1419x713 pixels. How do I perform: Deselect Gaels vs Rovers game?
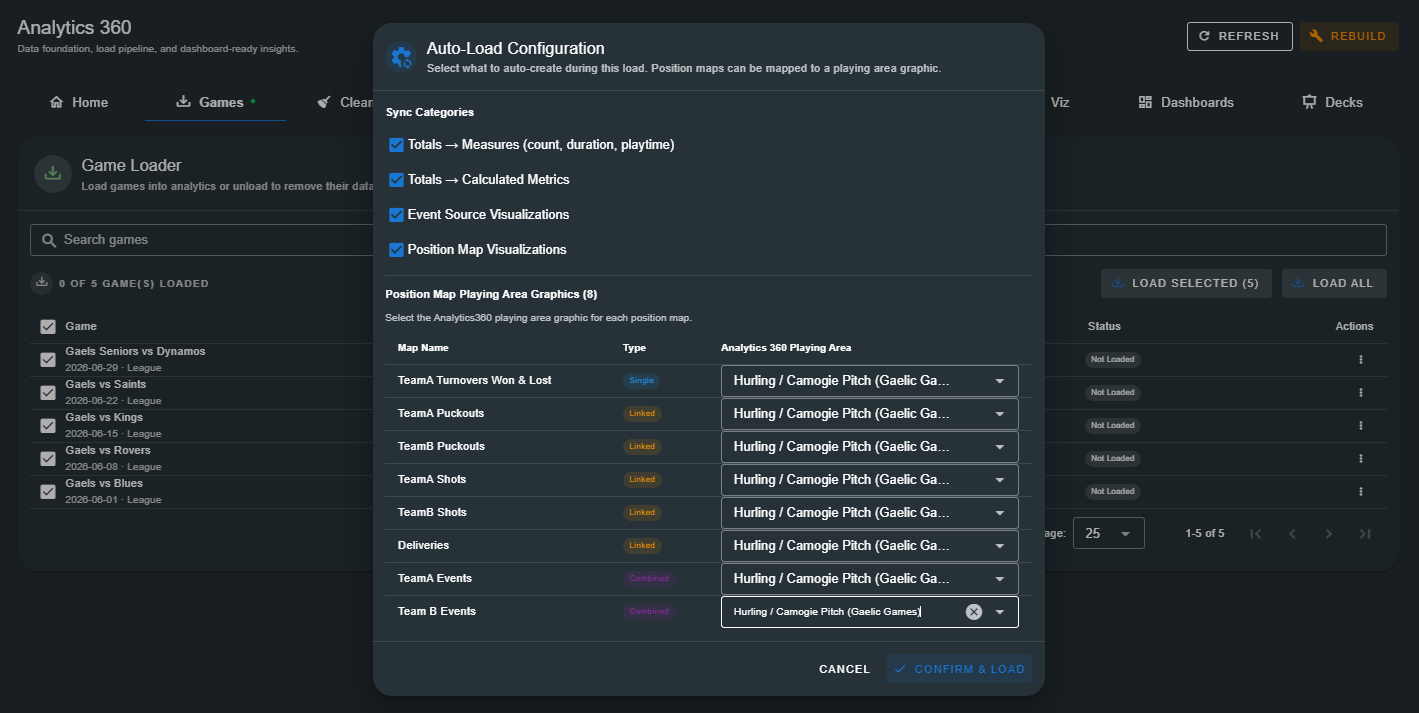(47, 459)
